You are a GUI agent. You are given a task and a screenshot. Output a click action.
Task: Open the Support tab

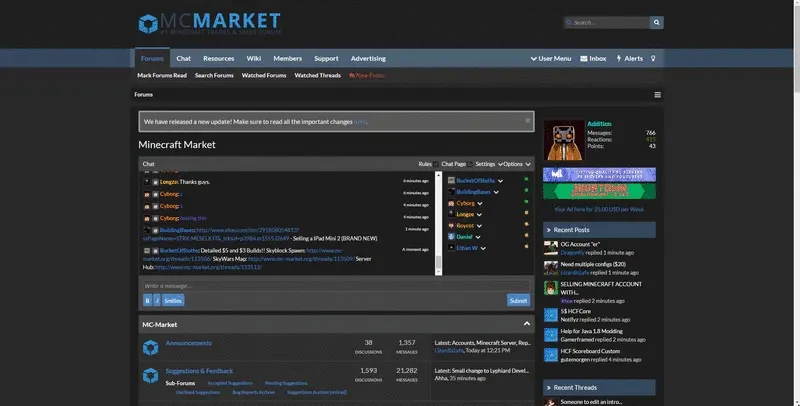tap(326, 59)
